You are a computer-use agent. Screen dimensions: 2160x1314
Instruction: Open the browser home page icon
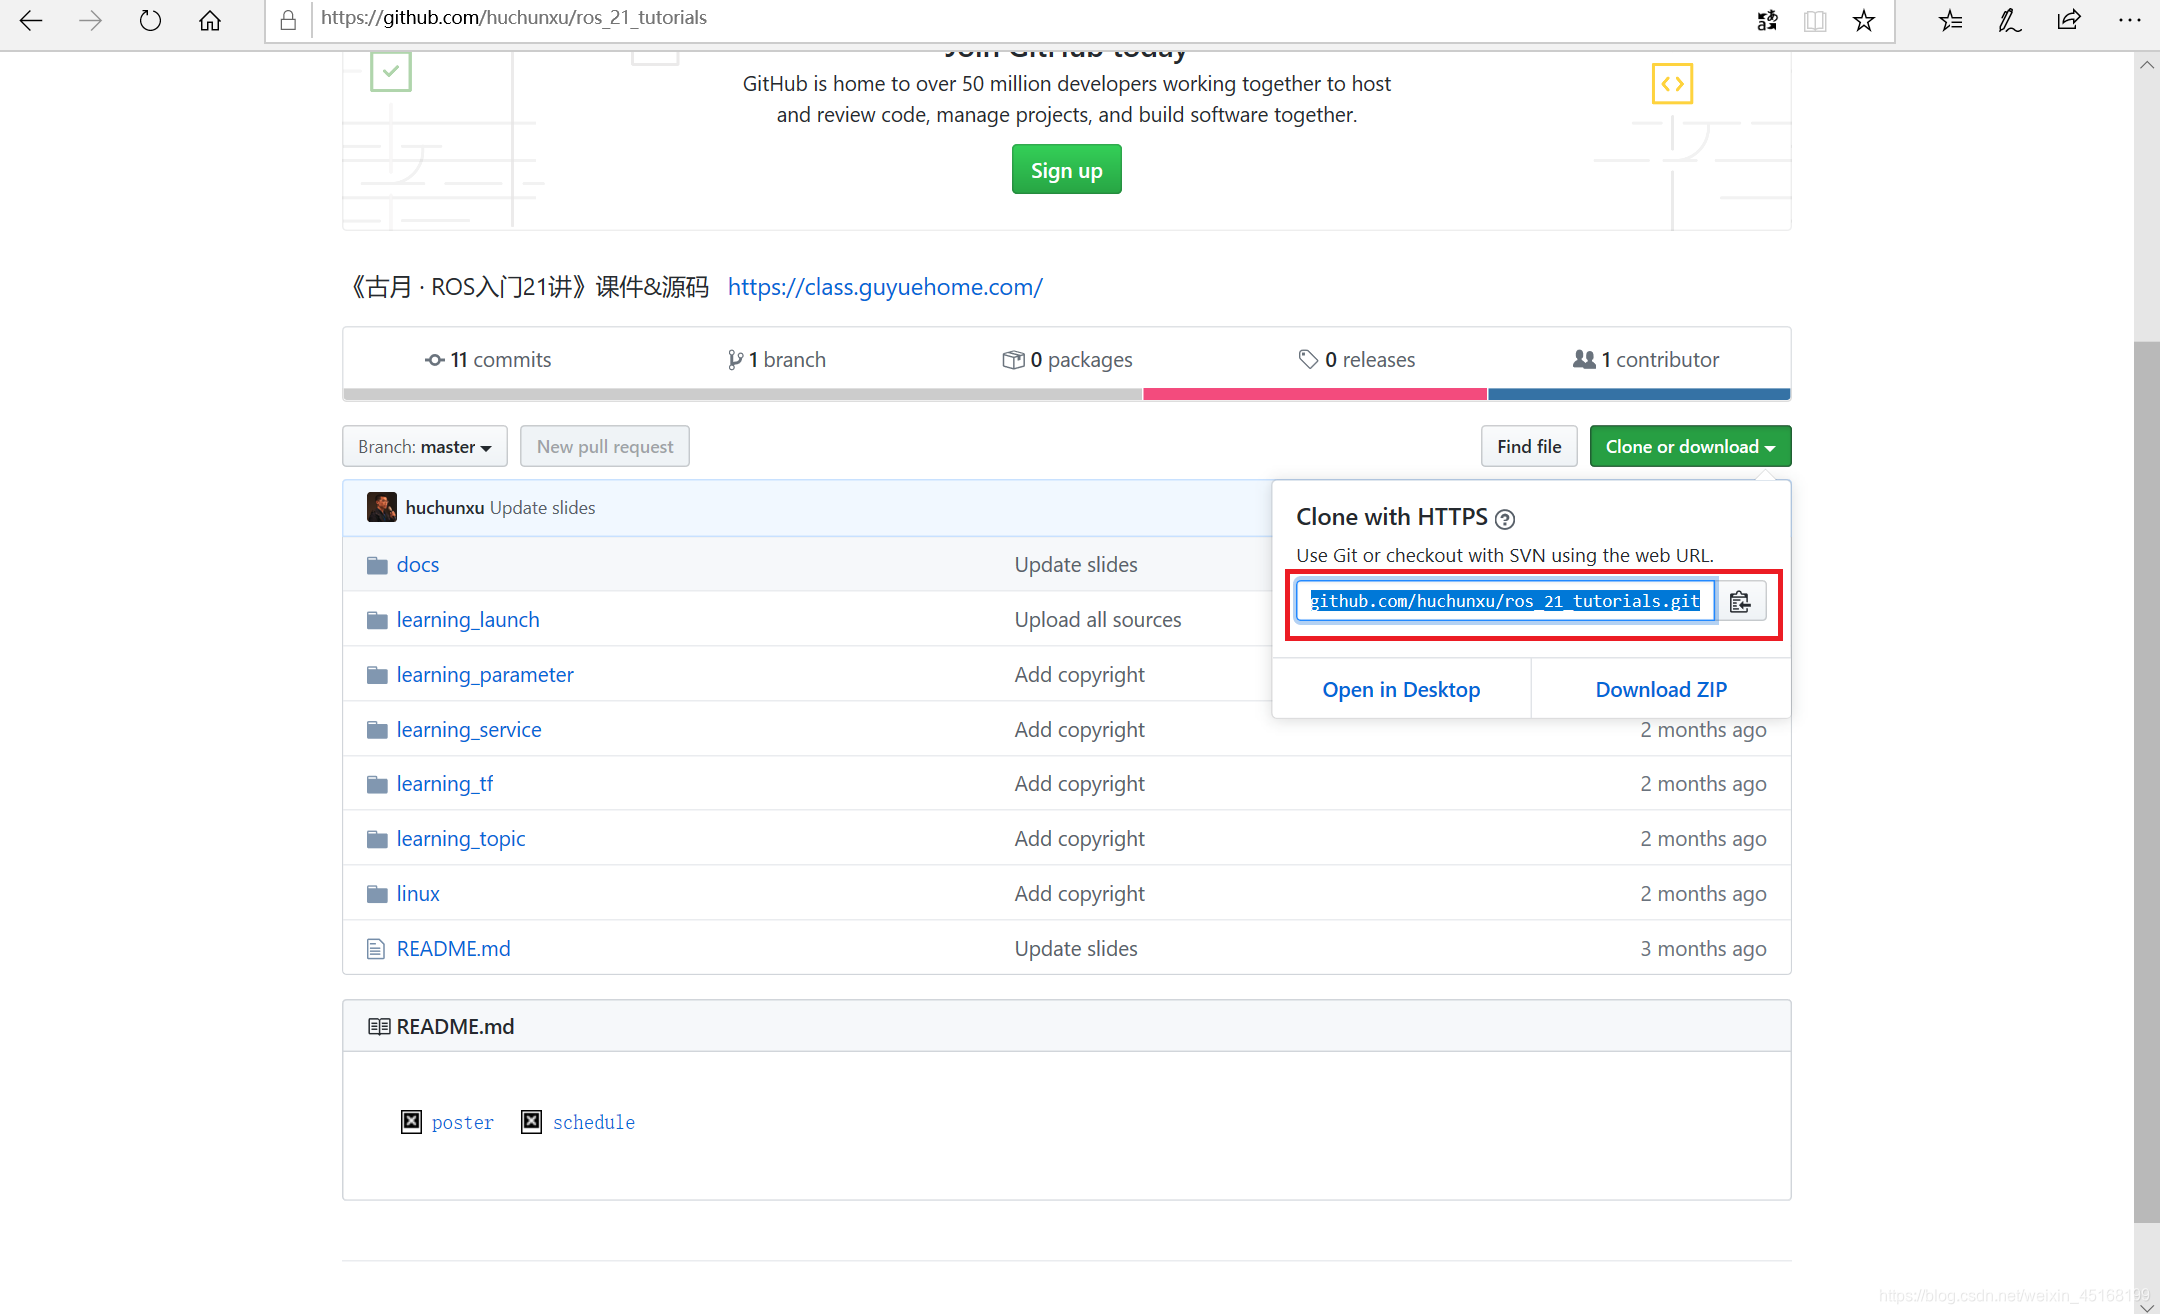tap(210, 20)
